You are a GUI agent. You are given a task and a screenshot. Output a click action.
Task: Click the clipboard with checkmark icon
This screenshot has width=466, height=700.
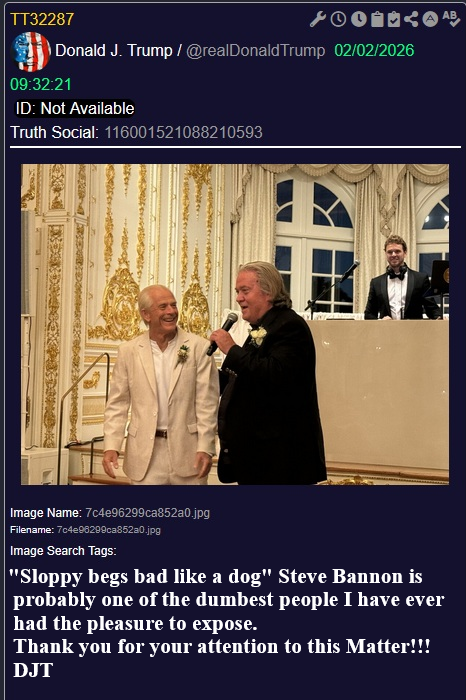(394, 19)
